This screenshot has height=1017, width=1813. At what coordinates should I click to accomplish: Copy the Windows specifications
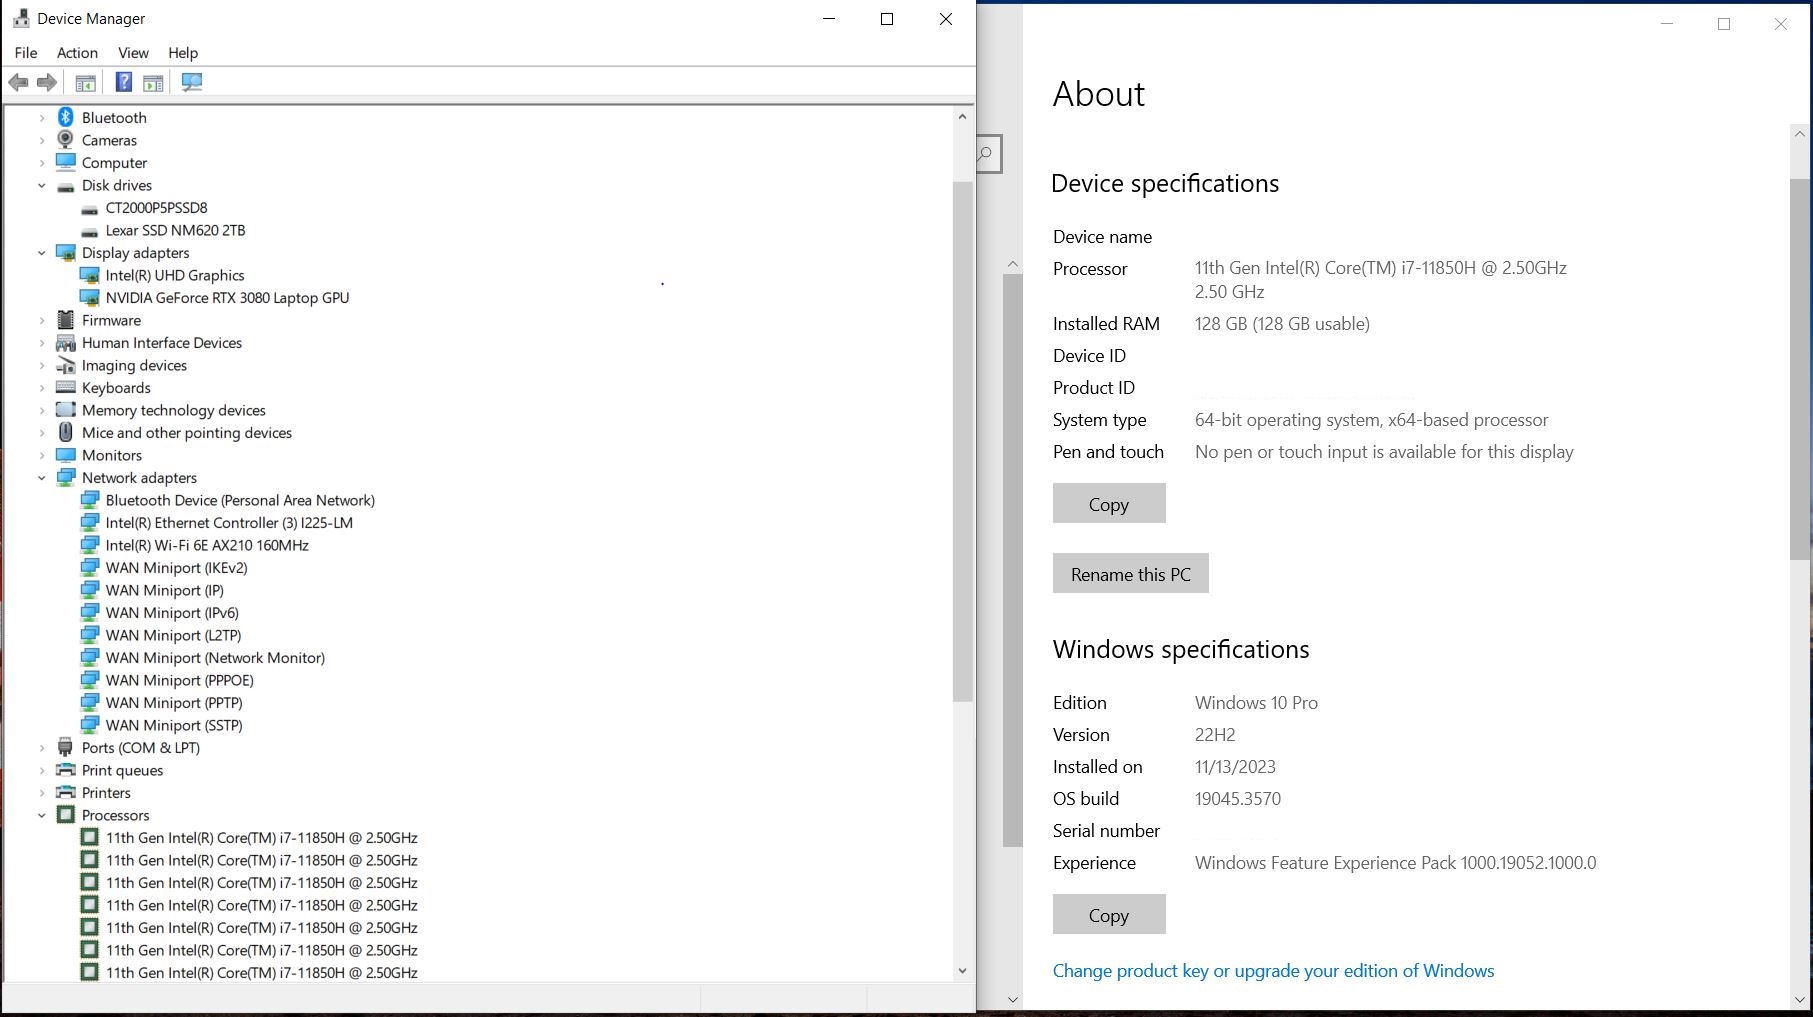tap(1109, 914)
